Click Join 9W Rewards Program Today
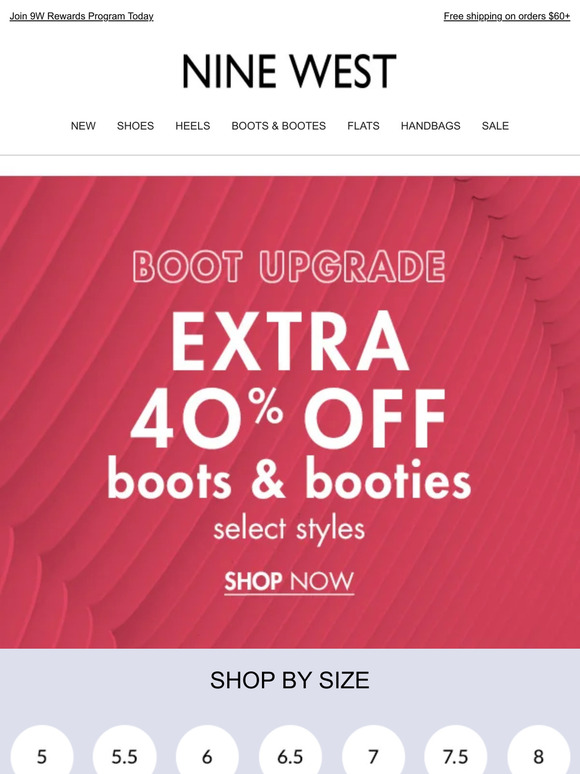Viewport: 580px width, 774px height. [81, 16]
